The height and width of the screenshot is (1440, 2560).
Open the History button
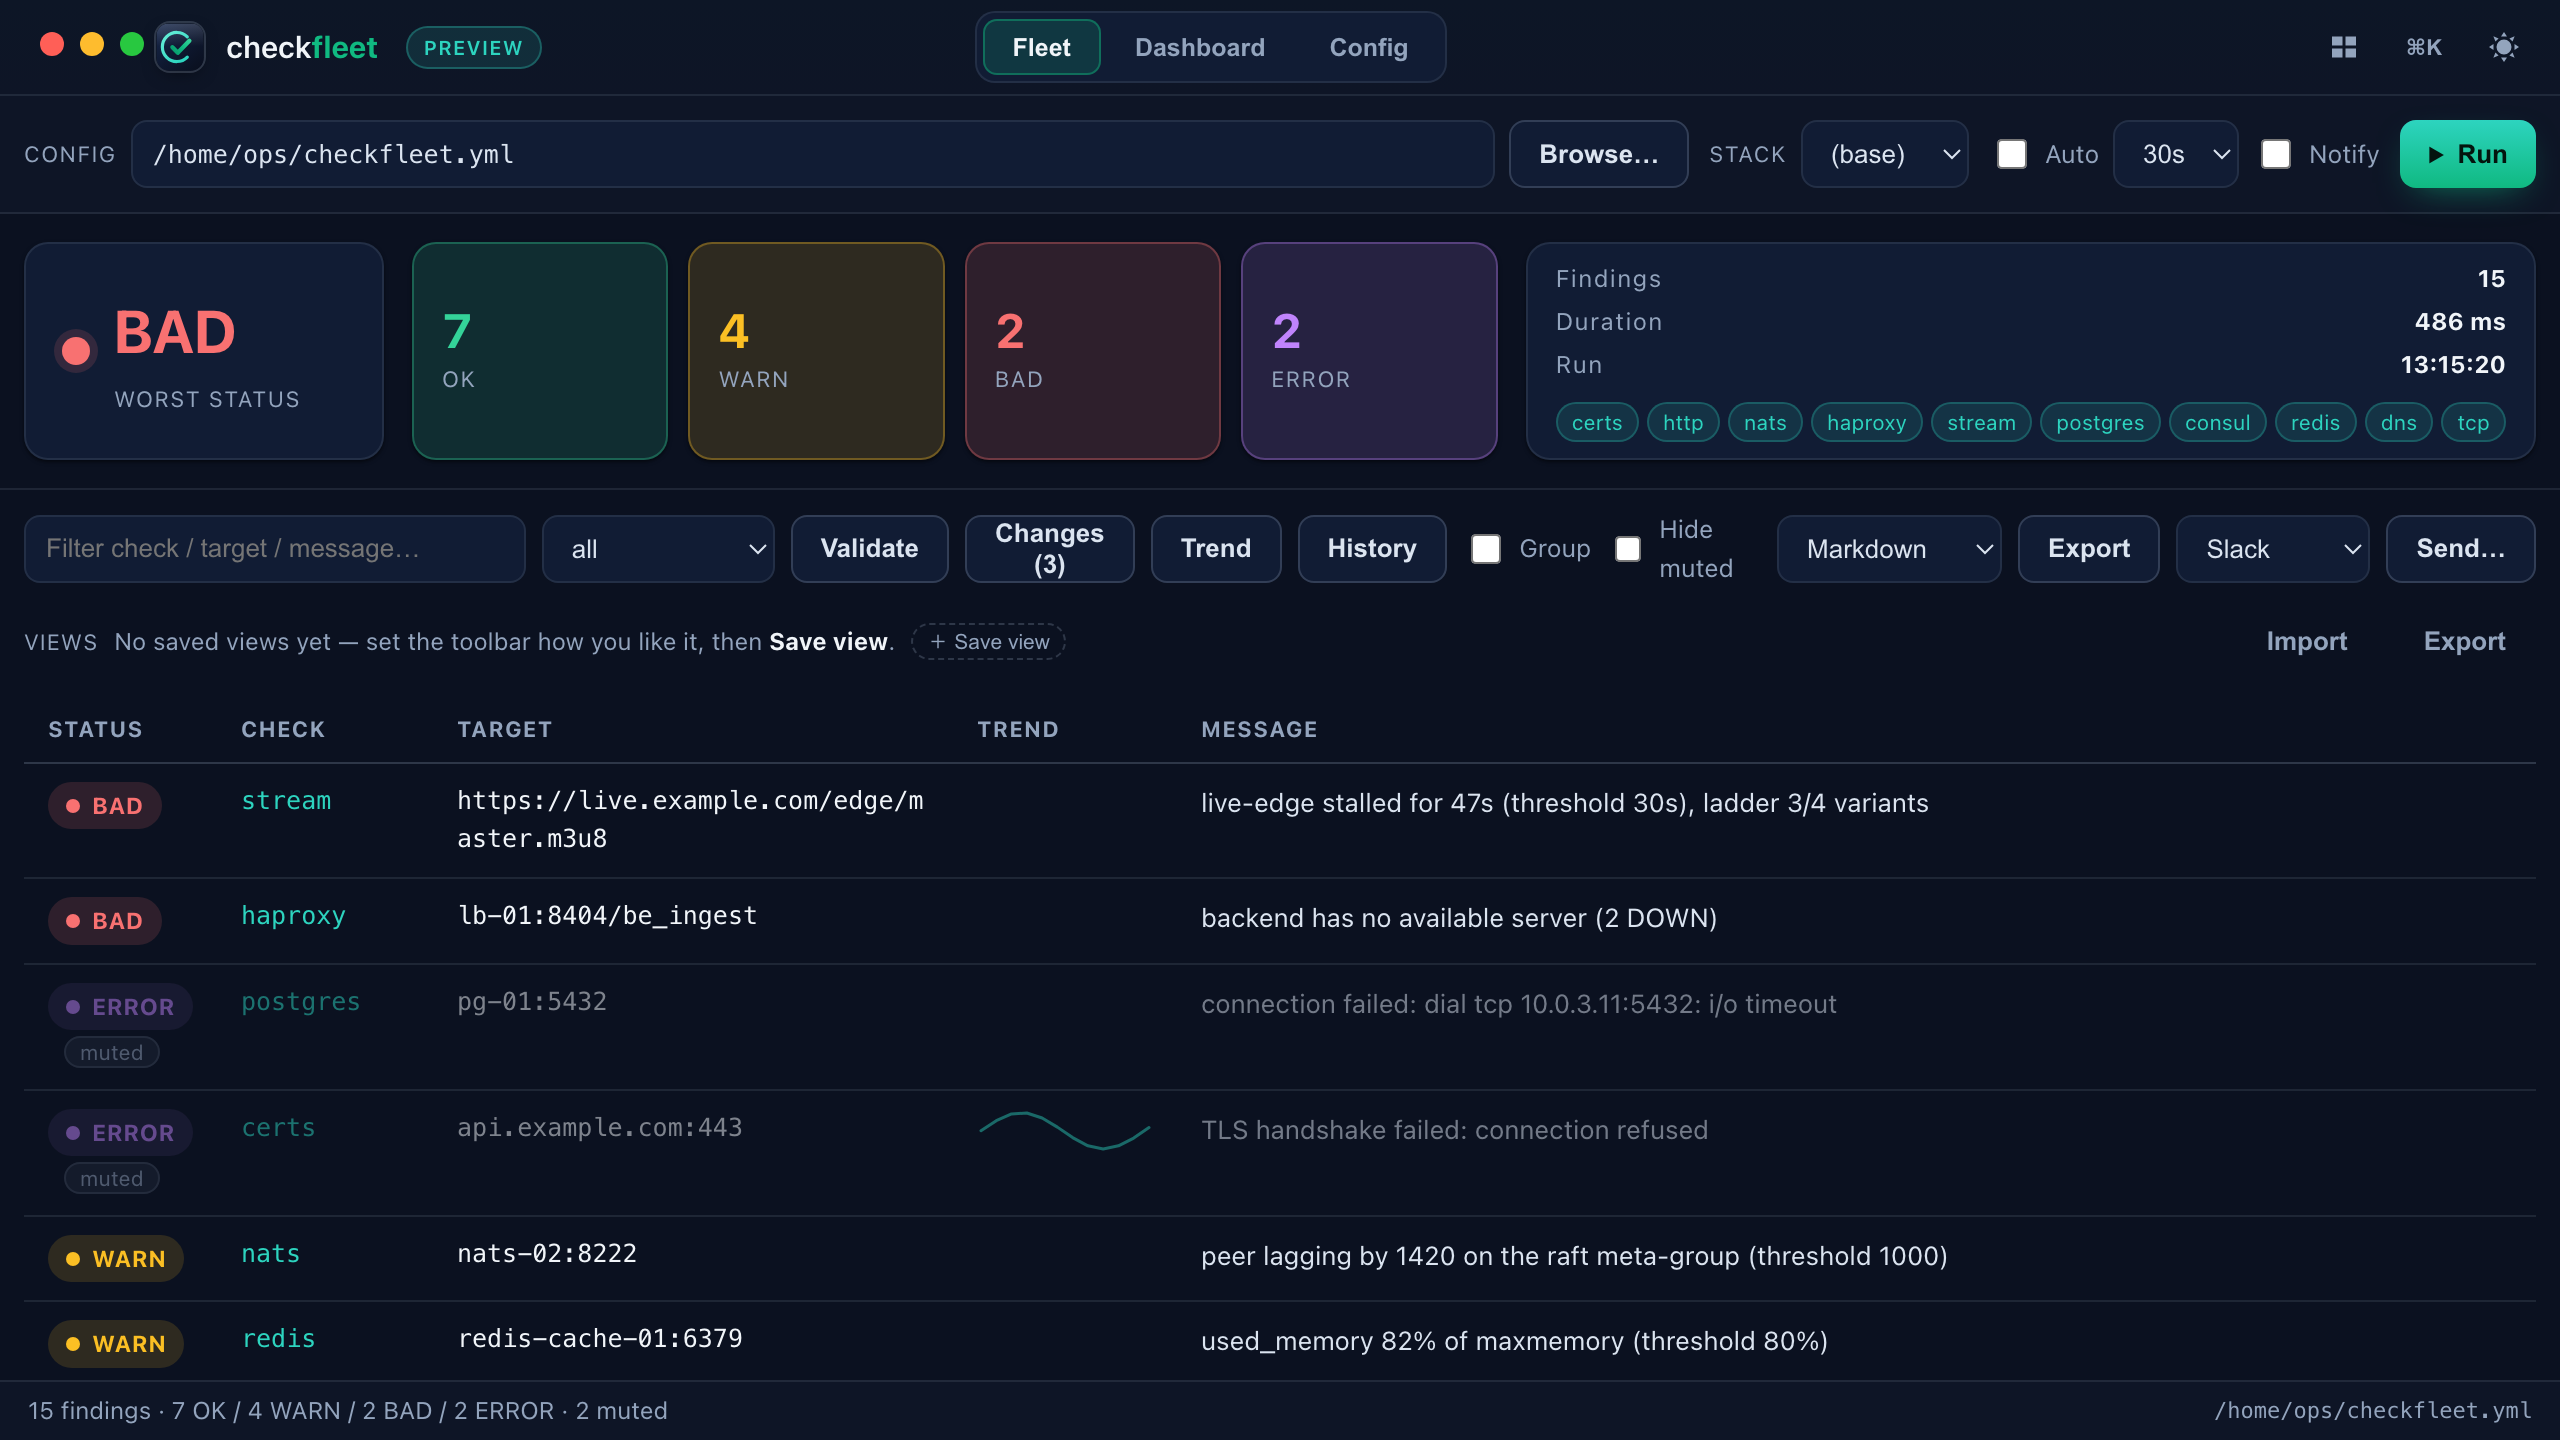pyautogui.click(x=1372, y=548)
